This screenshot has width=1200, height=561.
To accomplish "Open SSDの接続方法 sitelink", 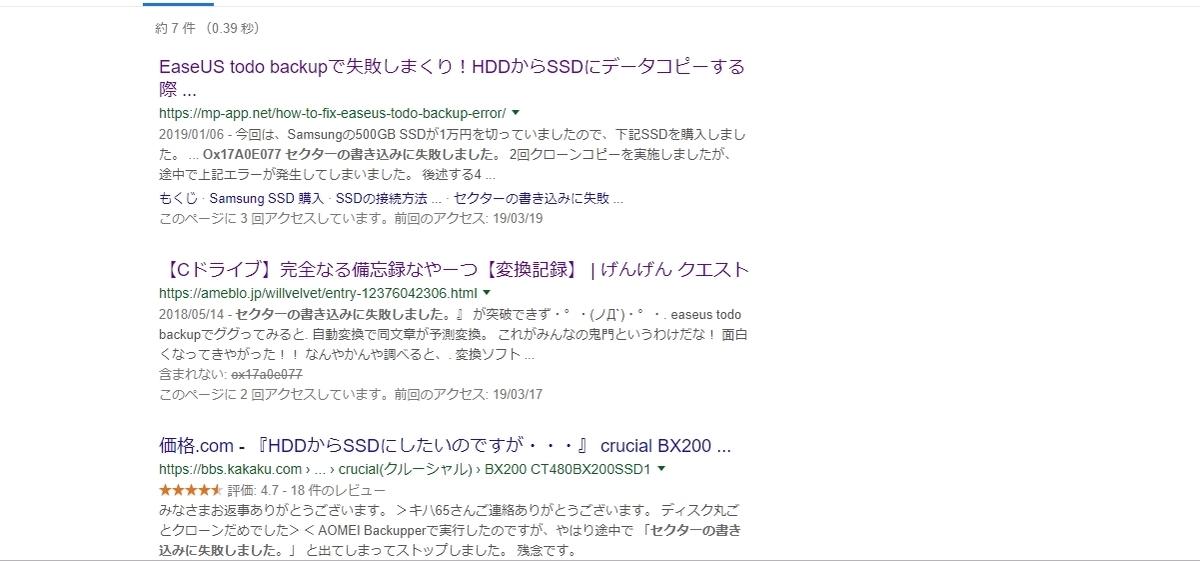I will pyautogui.click(x=388, y=198).
